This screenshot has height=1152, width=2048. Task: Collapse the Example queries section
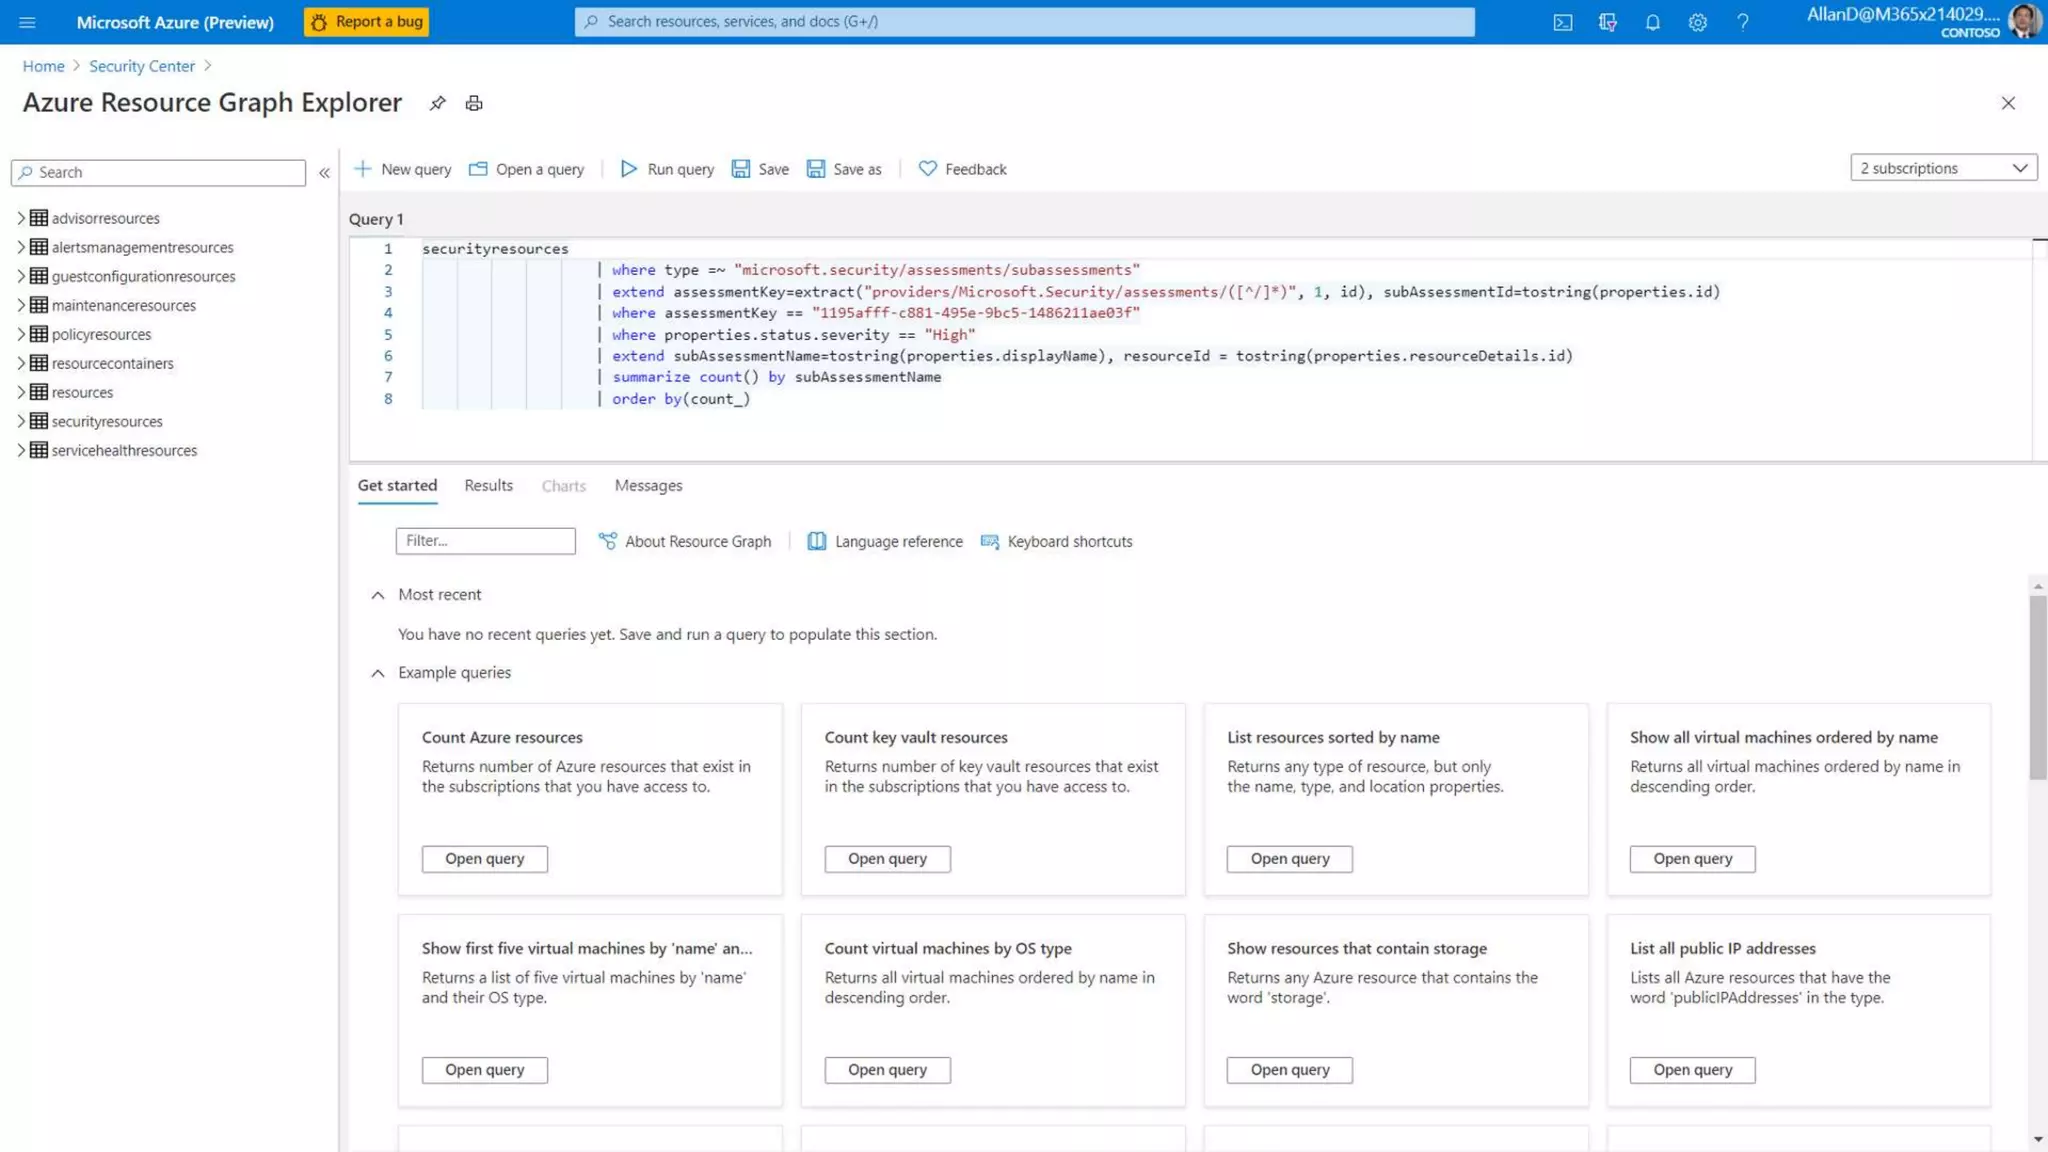[x=377, y=673]
